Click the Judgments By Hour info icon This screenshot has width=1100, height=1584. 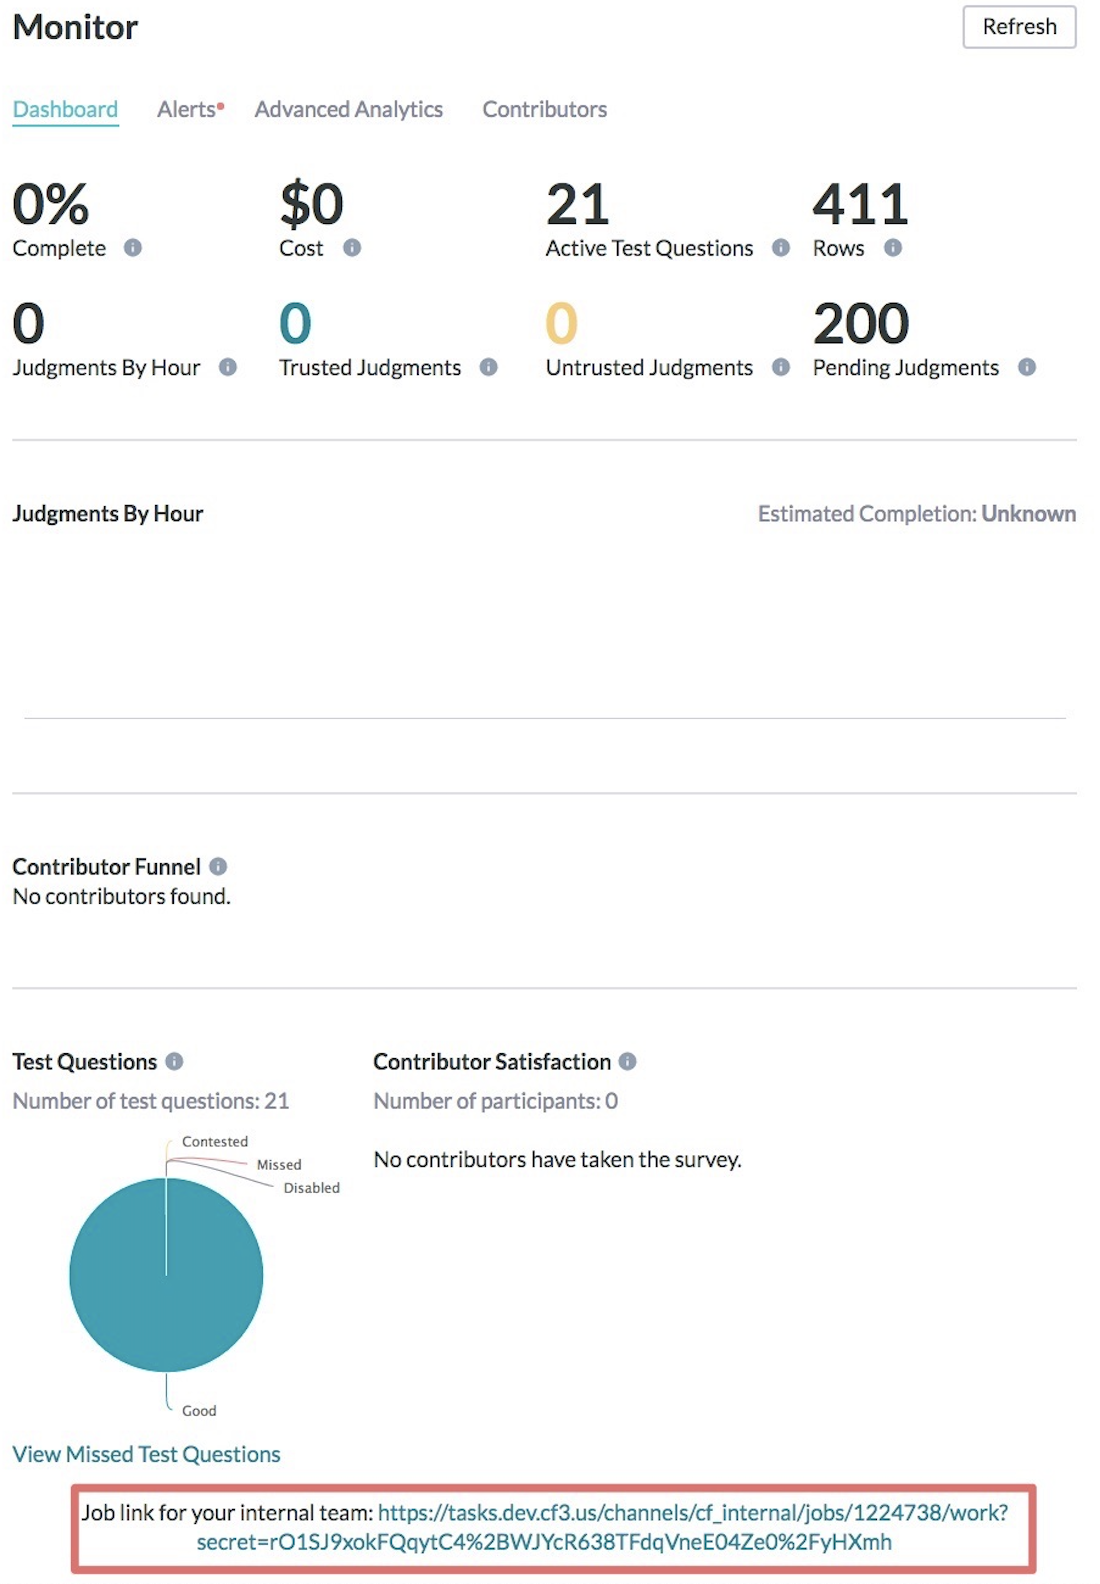coord(228,367)
